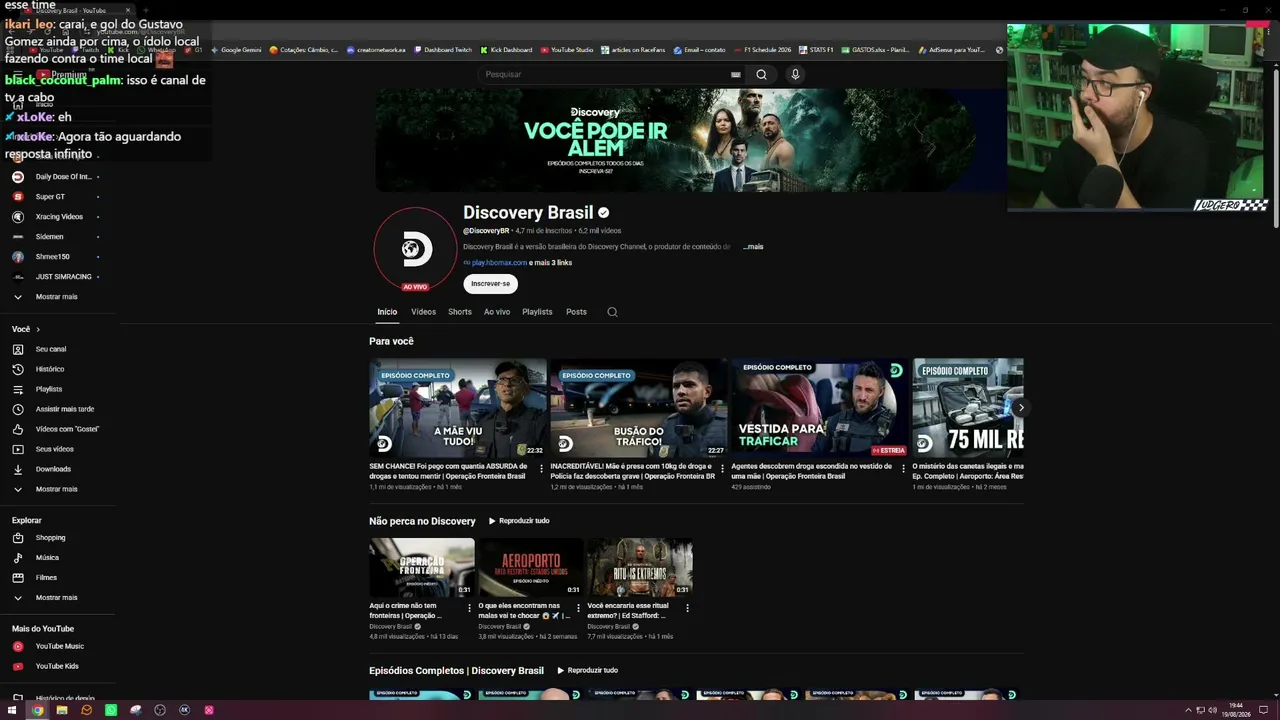This screenshot has height=720, width=1280.
Task: Open options for Aqui o crime não tem fronteiras
Action: coord(469,608)
